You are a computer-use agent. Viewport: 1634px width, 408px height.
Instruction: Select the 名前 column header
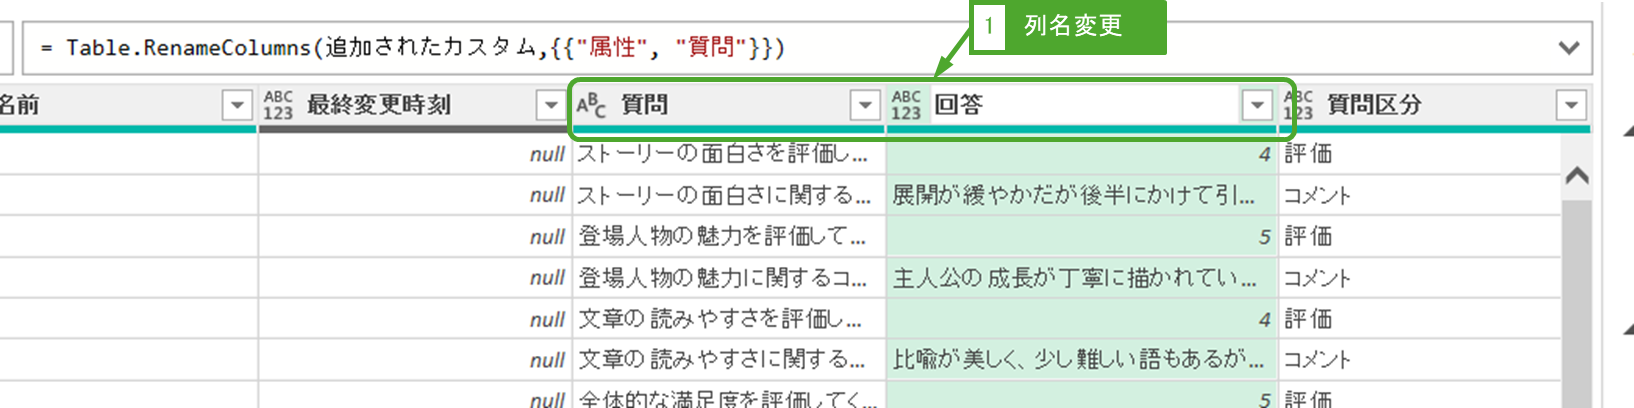coord(20,105)
